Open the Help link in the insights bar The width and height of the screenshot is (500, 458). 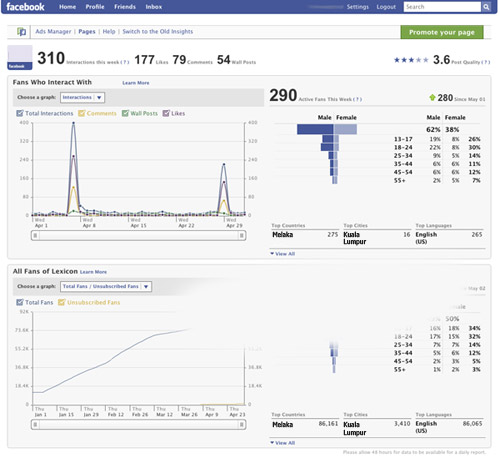coord(109,31)
